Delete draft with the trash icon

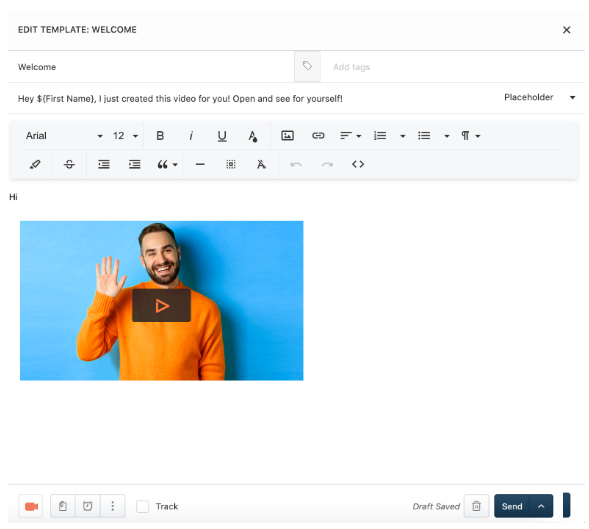point(476,506)
